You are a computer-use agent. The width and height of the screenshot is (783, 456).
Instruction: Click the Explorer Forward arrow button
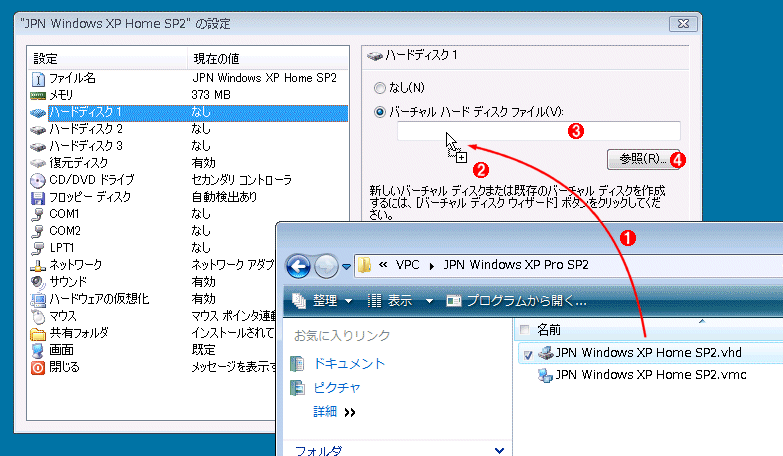click(326, 266)
